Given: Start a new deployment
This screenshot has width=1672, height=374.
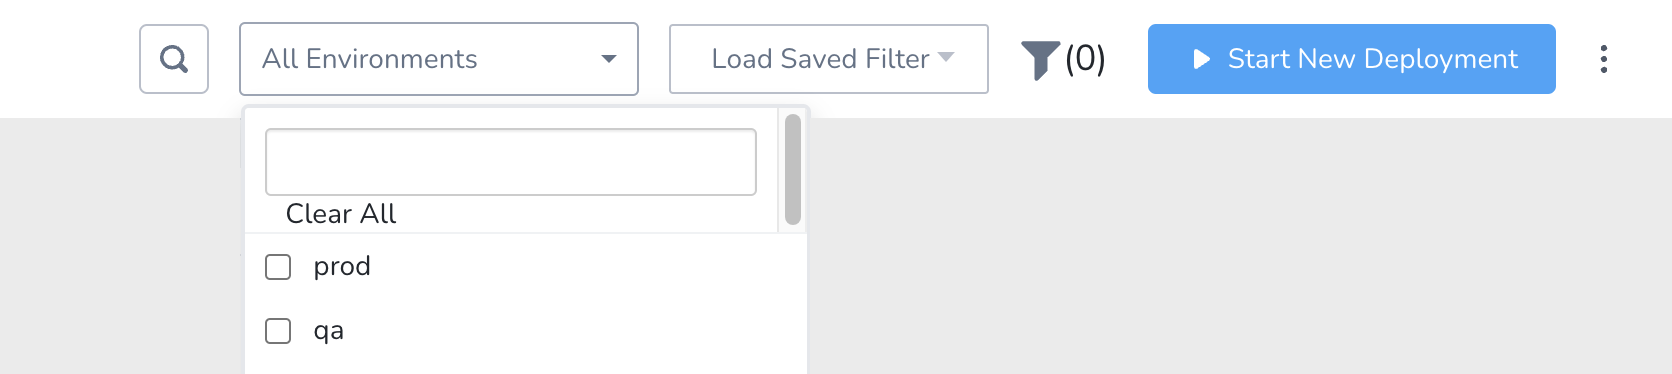Looking at the screenshot, I should 1351,59.
